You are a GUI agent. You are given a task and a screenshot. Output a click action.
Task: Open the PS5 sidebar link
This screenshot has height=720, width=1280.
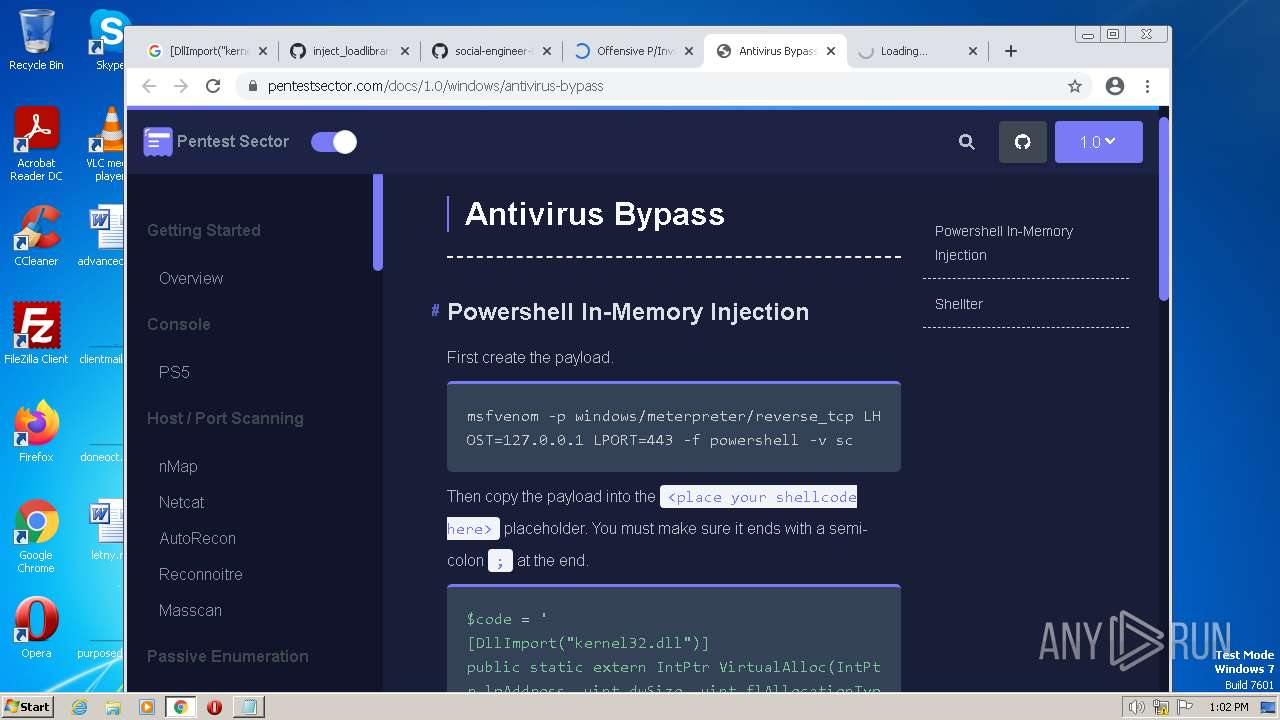point(174,372)
